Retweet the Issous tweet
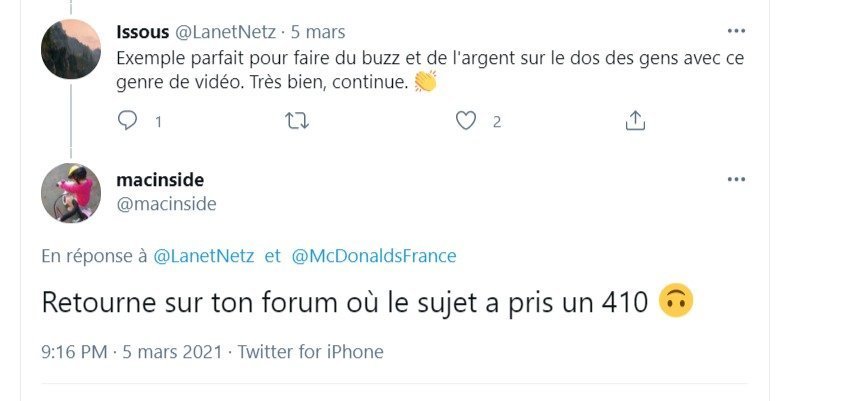Screen dimensions: 853x401 click(297, 121)
